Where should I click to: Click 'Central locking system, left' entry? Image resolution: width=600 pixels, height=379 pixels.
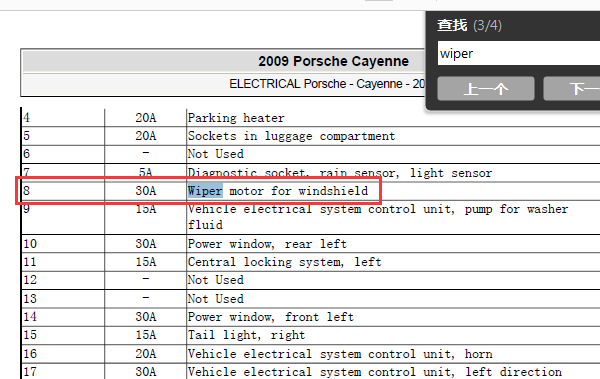point(284,262)
